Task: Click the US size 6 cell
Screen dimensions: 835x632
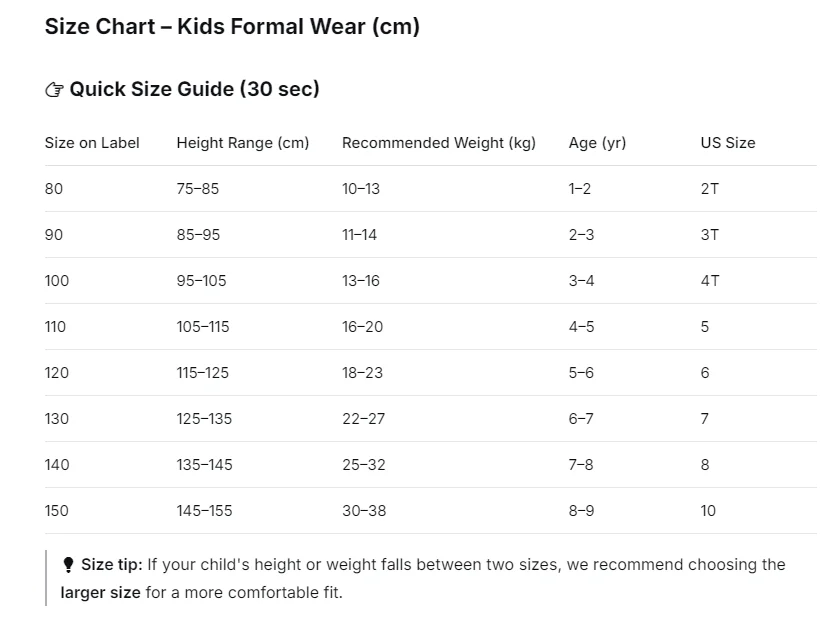Action: point(705,373)
